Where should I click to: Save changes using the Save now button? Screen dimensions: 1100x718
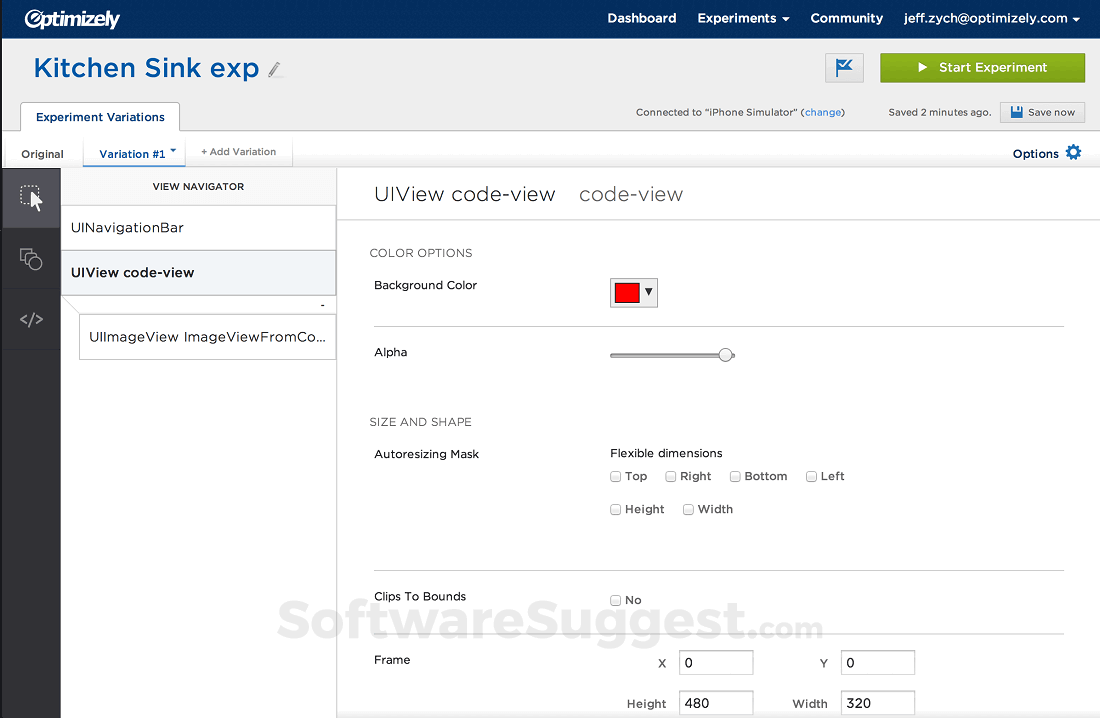click(x=1042, y=112)
